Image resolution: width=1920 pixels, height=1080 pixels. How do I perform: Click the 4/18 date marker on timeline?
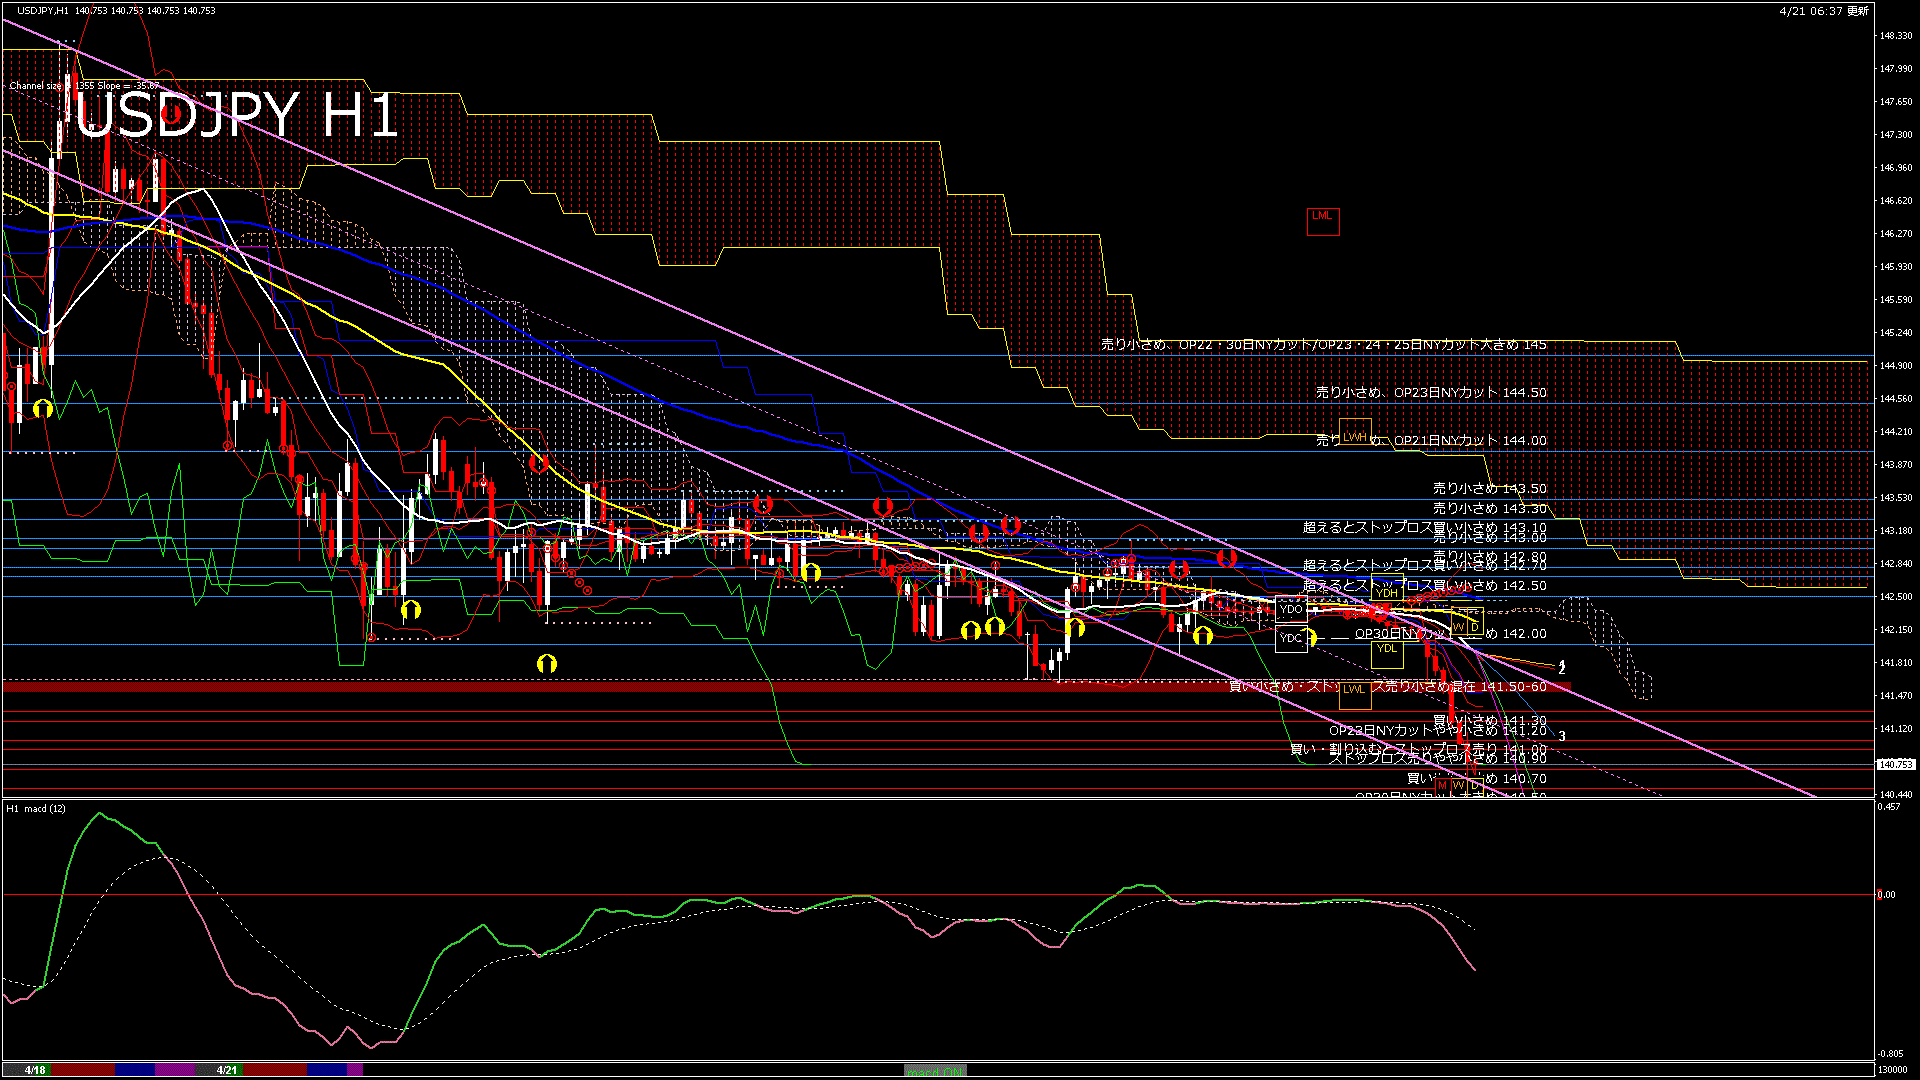(x=36, y=1070)
